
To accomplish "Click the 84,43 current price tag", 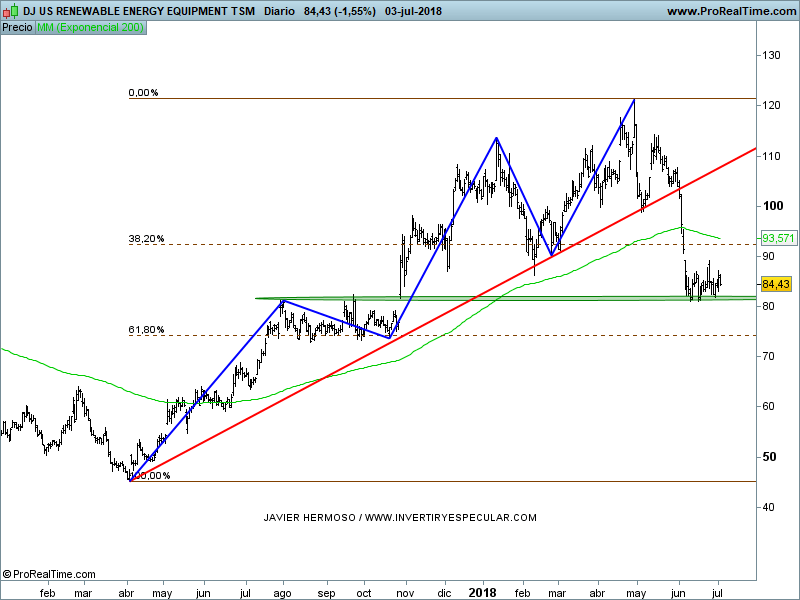I will (x=776, y=283).
